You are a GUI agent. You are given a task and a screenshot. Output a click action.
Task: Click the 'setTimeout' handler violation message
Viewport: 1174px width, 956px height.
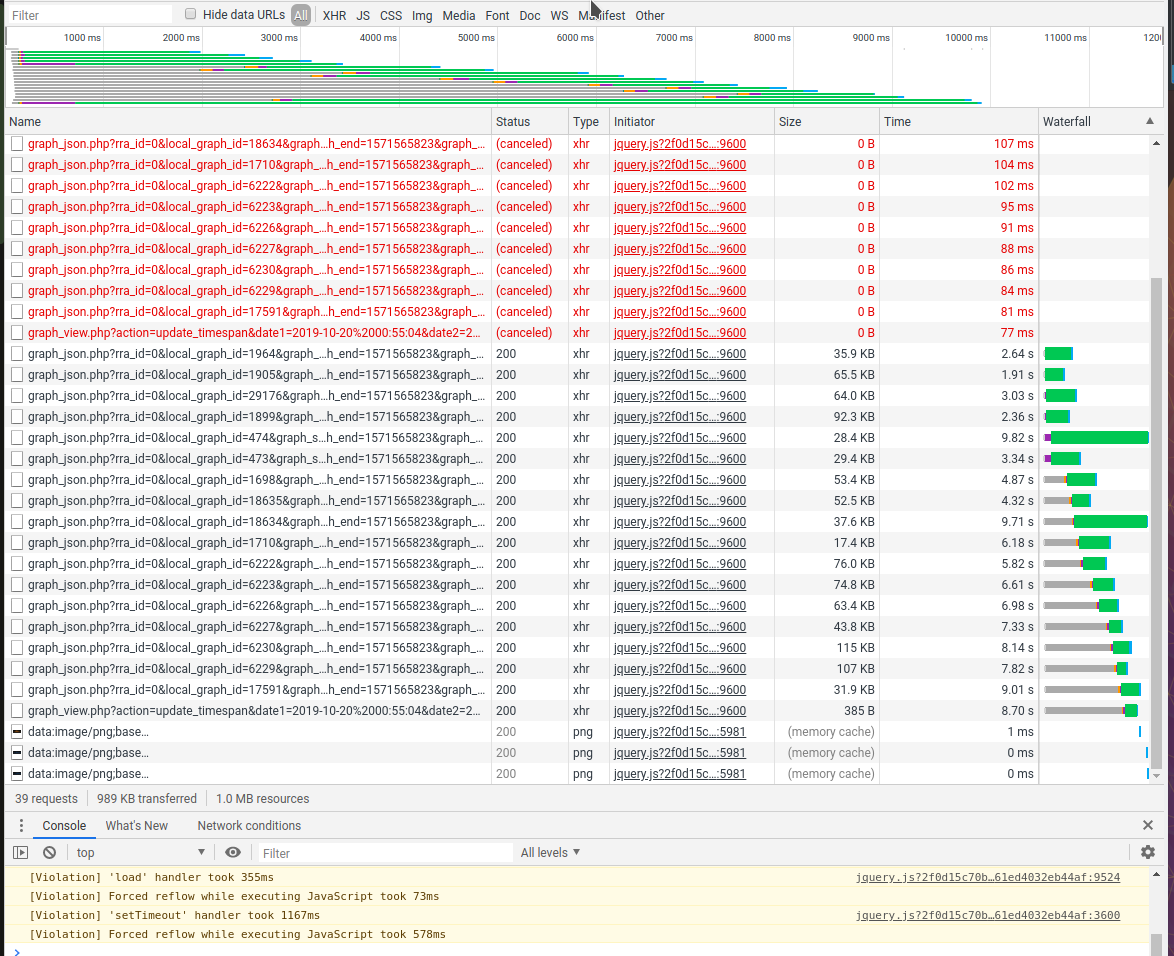[x=174, y=915]
